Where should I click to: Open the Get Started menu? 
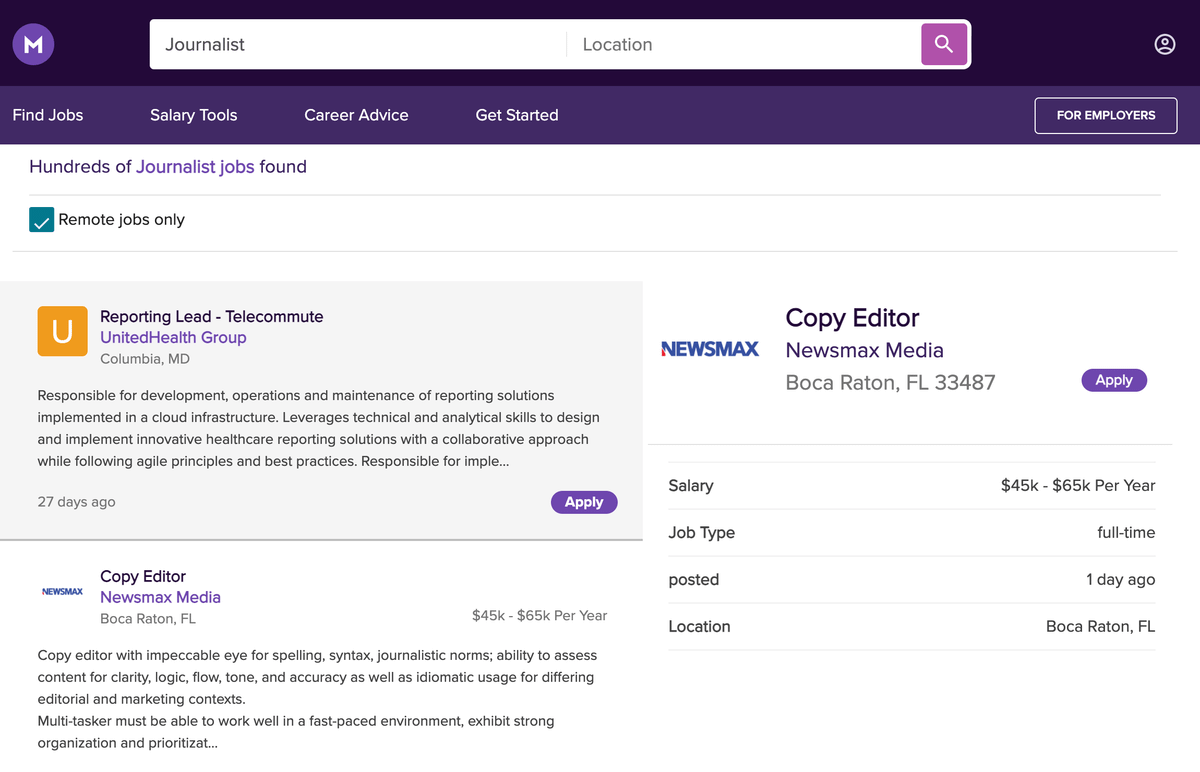point(517,115)
